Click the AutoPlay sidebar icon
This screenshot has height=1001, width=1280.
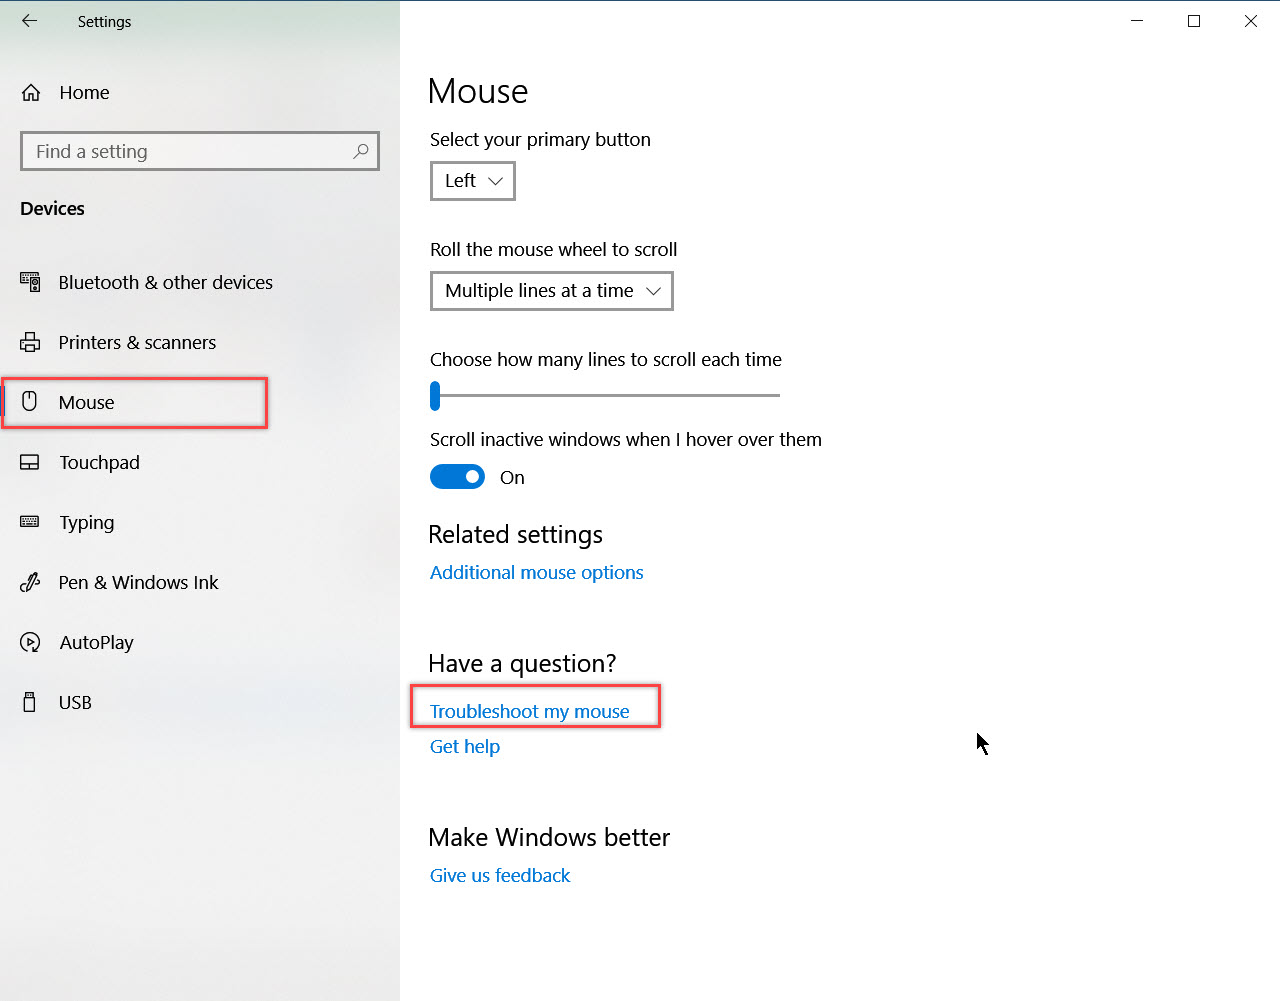30,642
